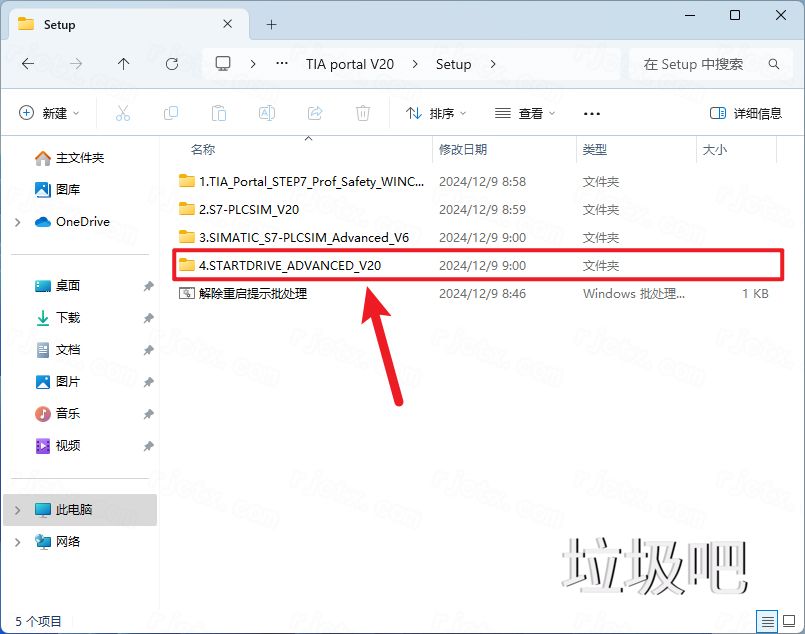Open the 查看 view dropdown
805x634 pixels.
(524, 113)
